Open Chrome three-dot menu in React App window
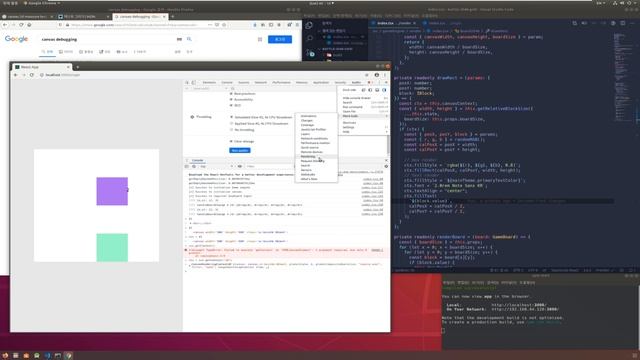The image size is (640, 360). pos(384,75)
